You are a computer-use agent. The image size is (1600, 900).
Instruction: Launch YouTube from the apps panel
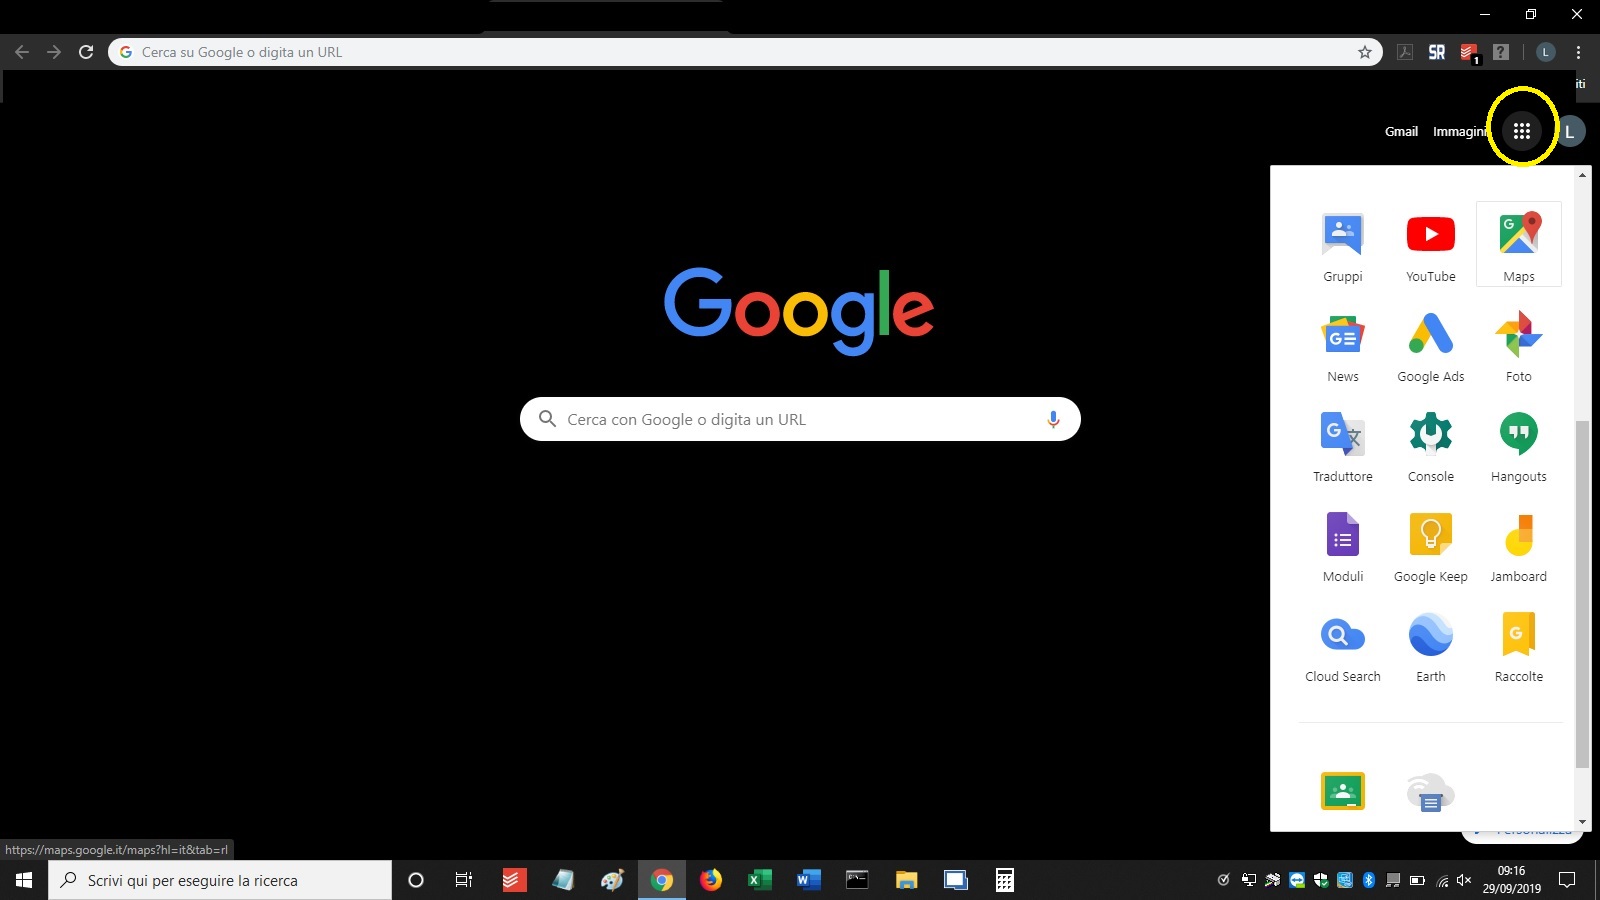coord(1431,246)
